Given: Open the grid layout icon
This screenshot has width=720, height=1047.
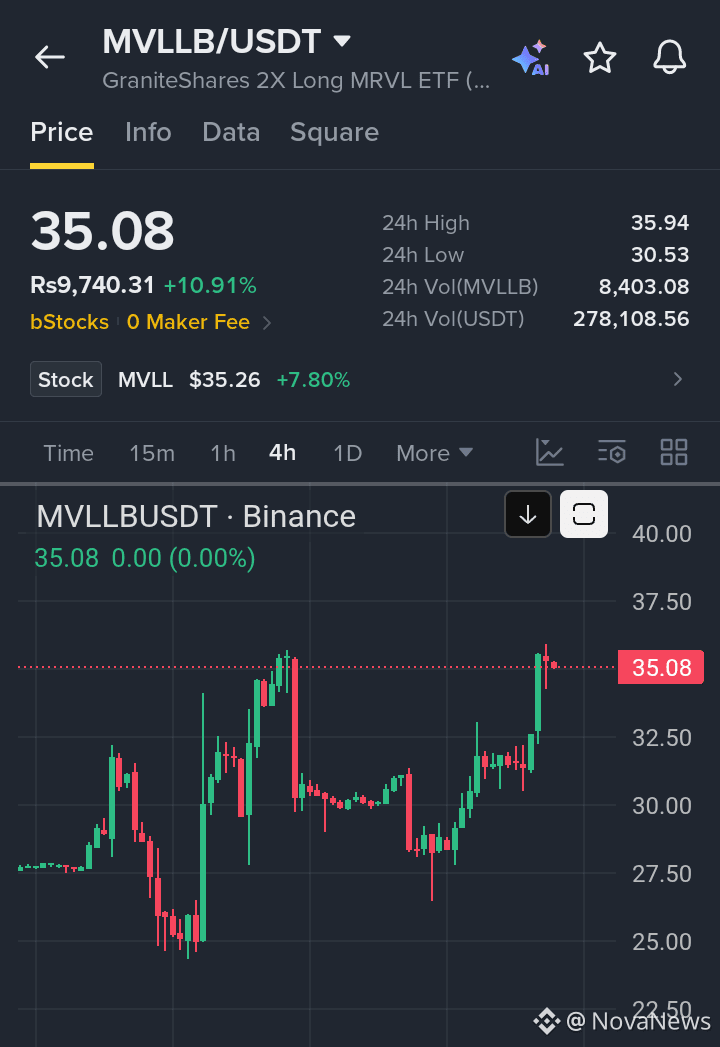Looking at the screenshot, I should [x=673, y=452].
